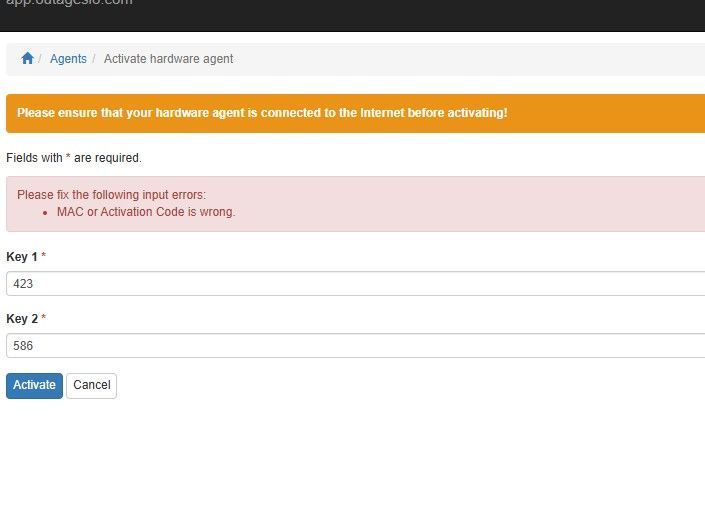Viewport: 705px width, 506px height.
Task: Click into the Key 1 input field
Action: 356,283
